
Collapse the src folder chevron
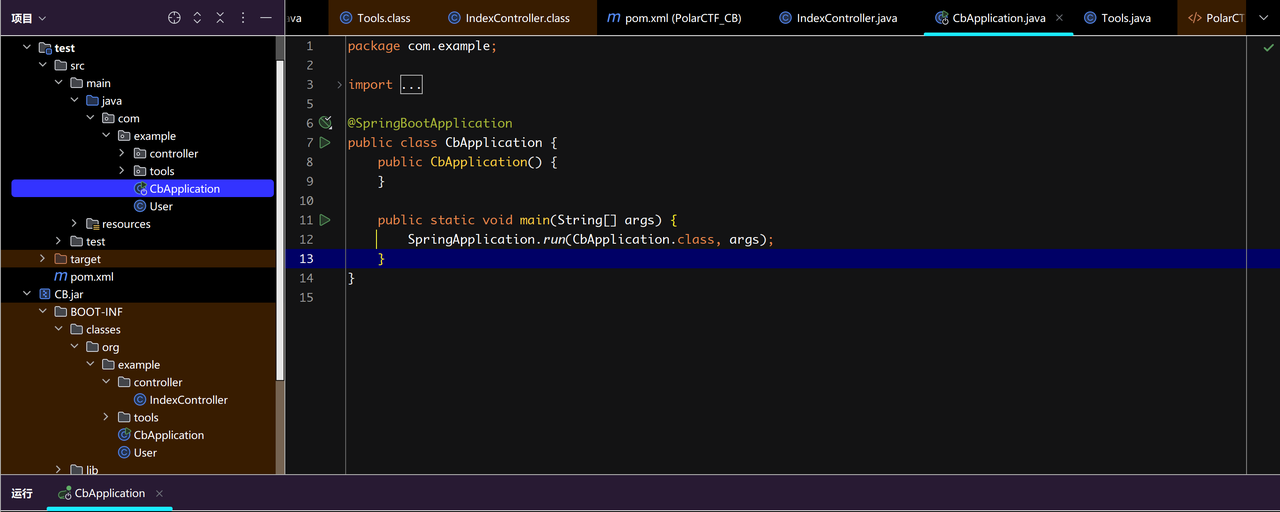tap(43, 66)
